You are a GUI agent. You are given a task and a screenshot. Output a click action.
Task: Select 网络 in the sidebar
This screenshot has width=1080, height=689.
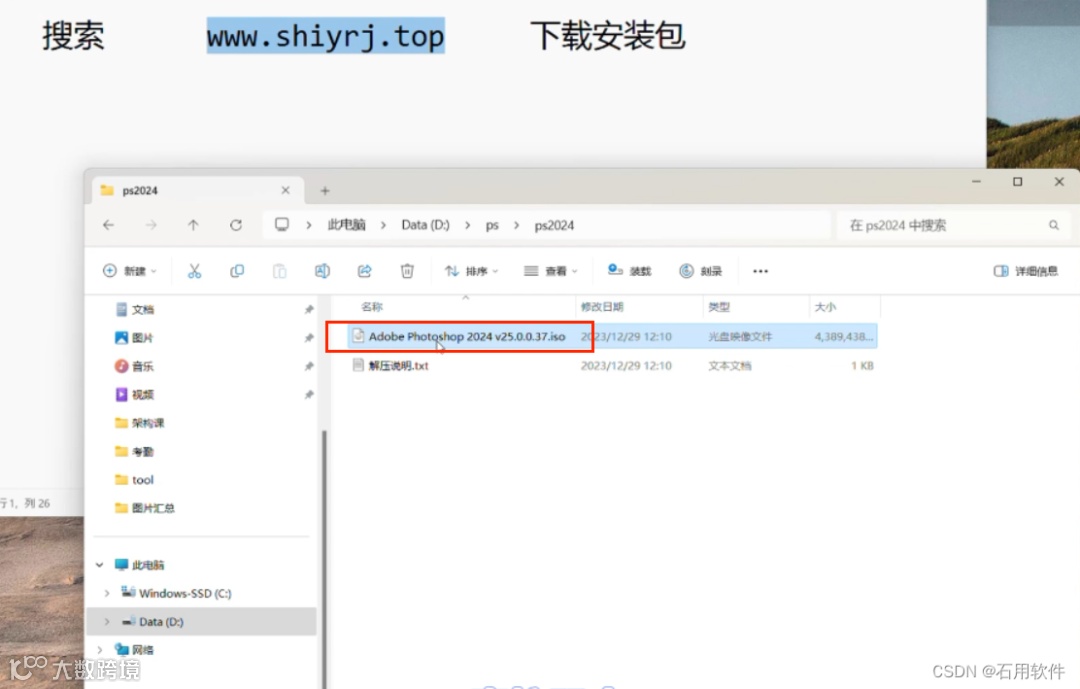tap(143, 650)
